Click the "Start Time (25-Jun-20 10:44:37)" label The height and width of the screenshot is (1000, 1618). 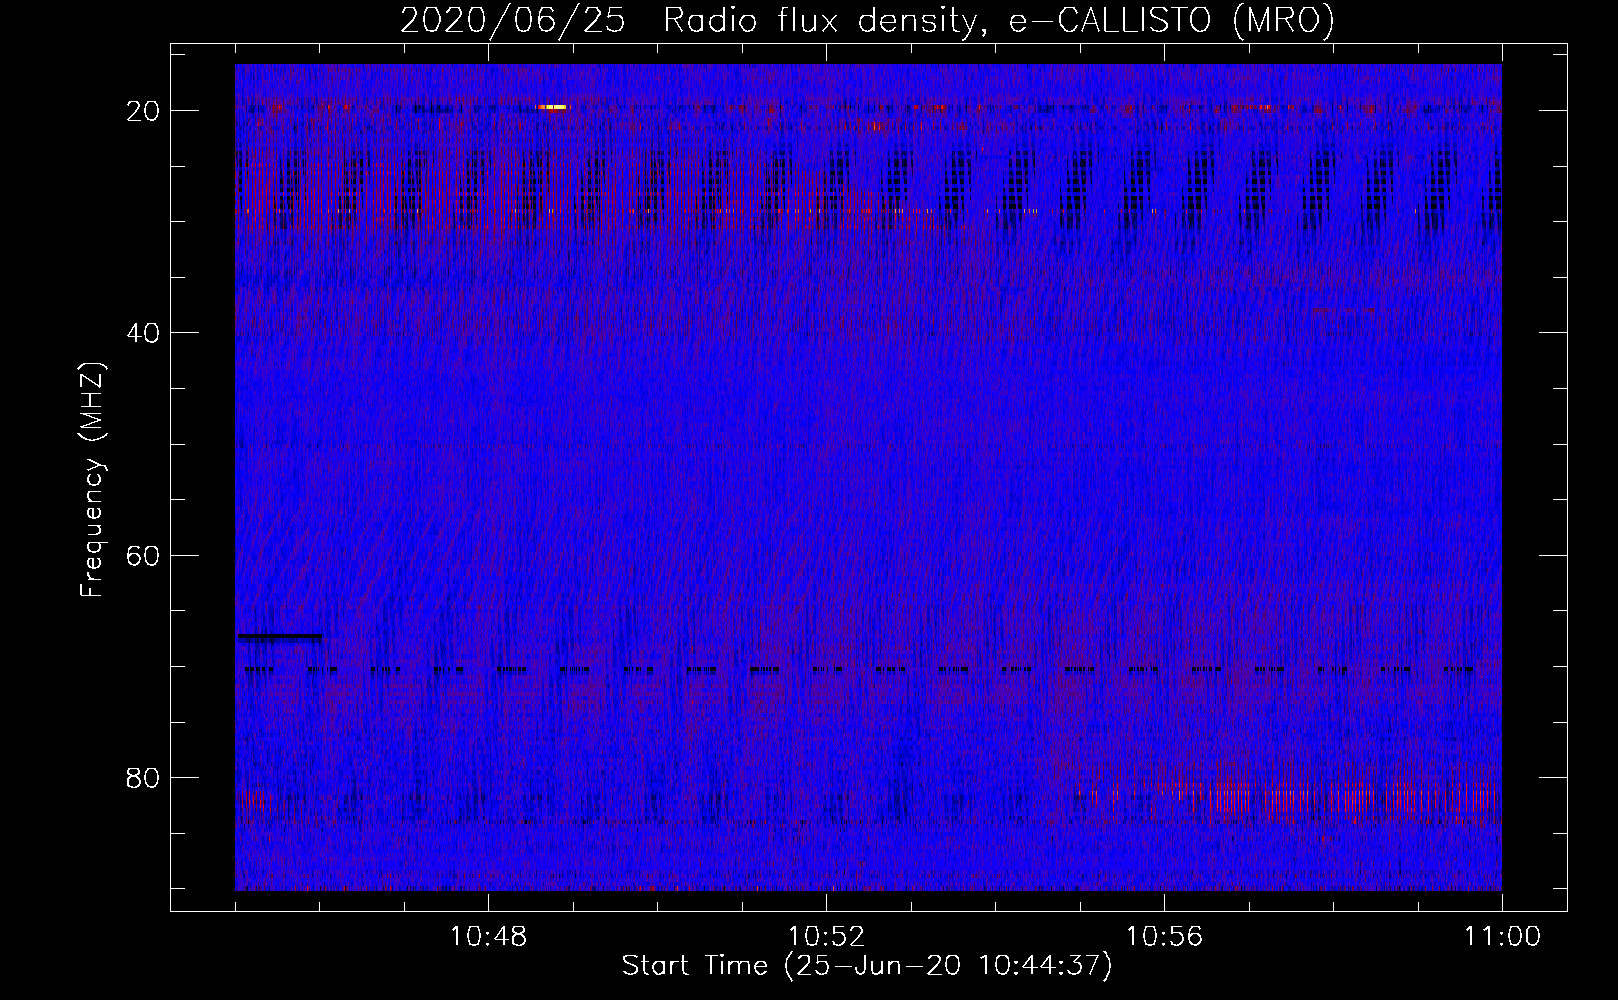click(867, 966)
